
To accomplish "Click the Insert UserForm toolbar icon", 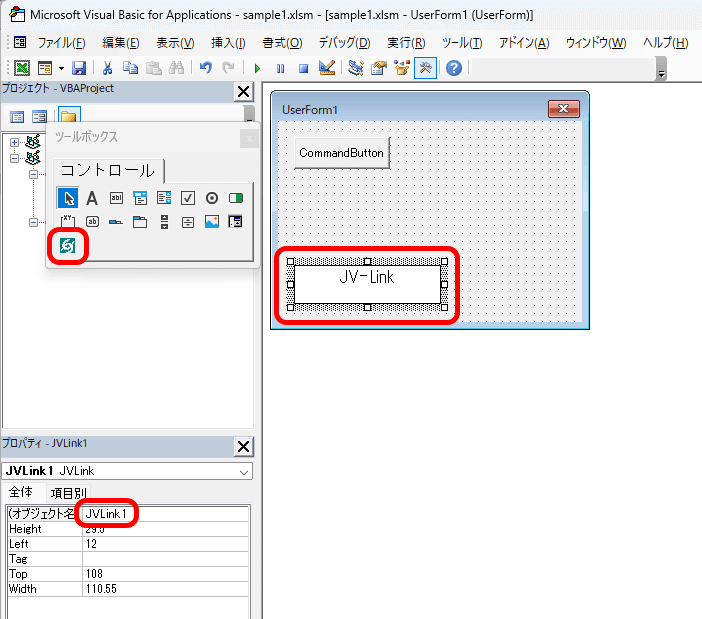I will 45,68.
